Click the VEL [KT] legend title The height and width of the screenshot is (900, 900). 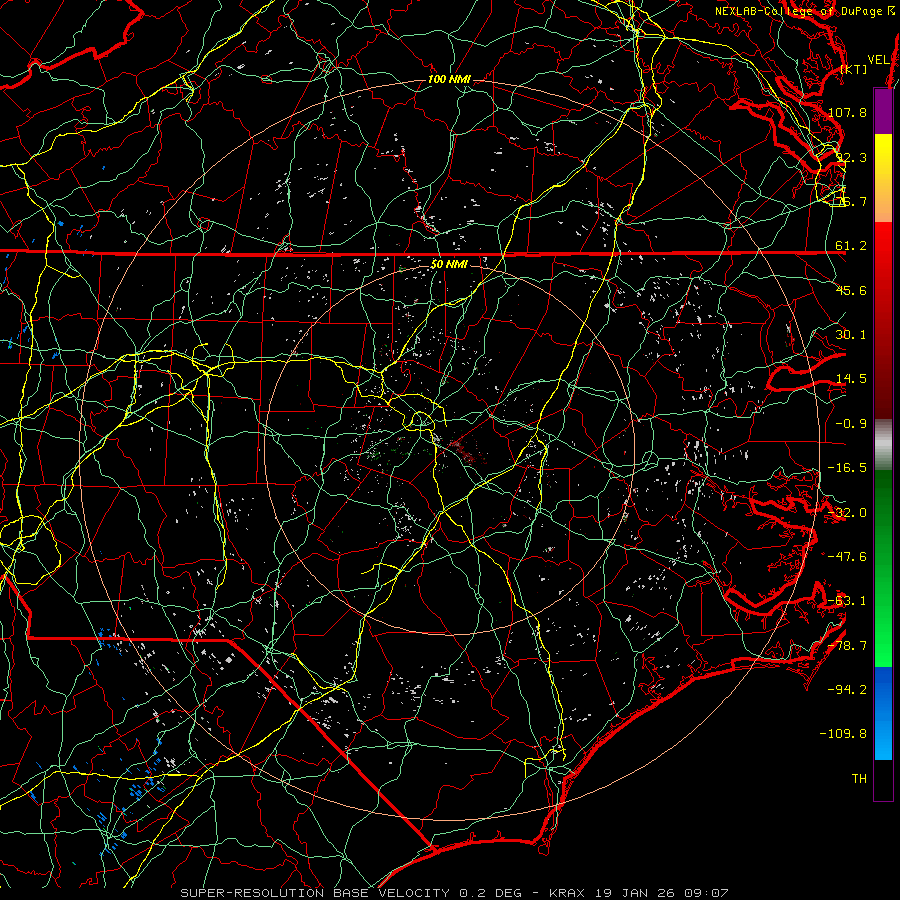pos(866,64)
